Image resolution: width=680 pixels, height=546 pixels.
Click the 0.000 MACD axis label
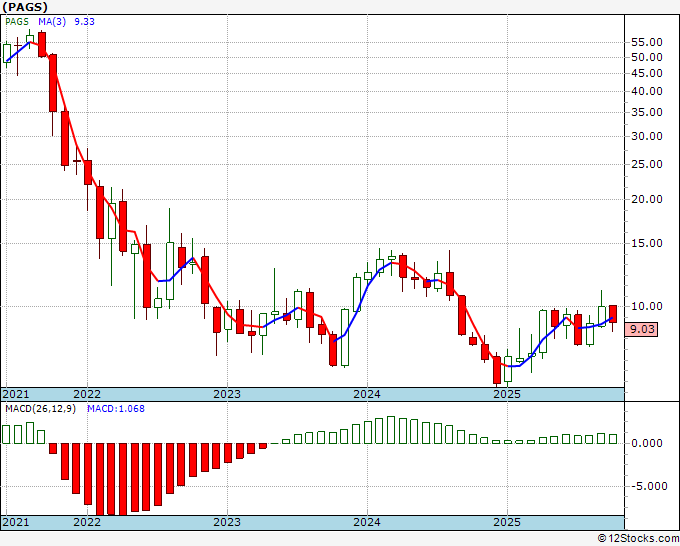[x=647, y=443]
